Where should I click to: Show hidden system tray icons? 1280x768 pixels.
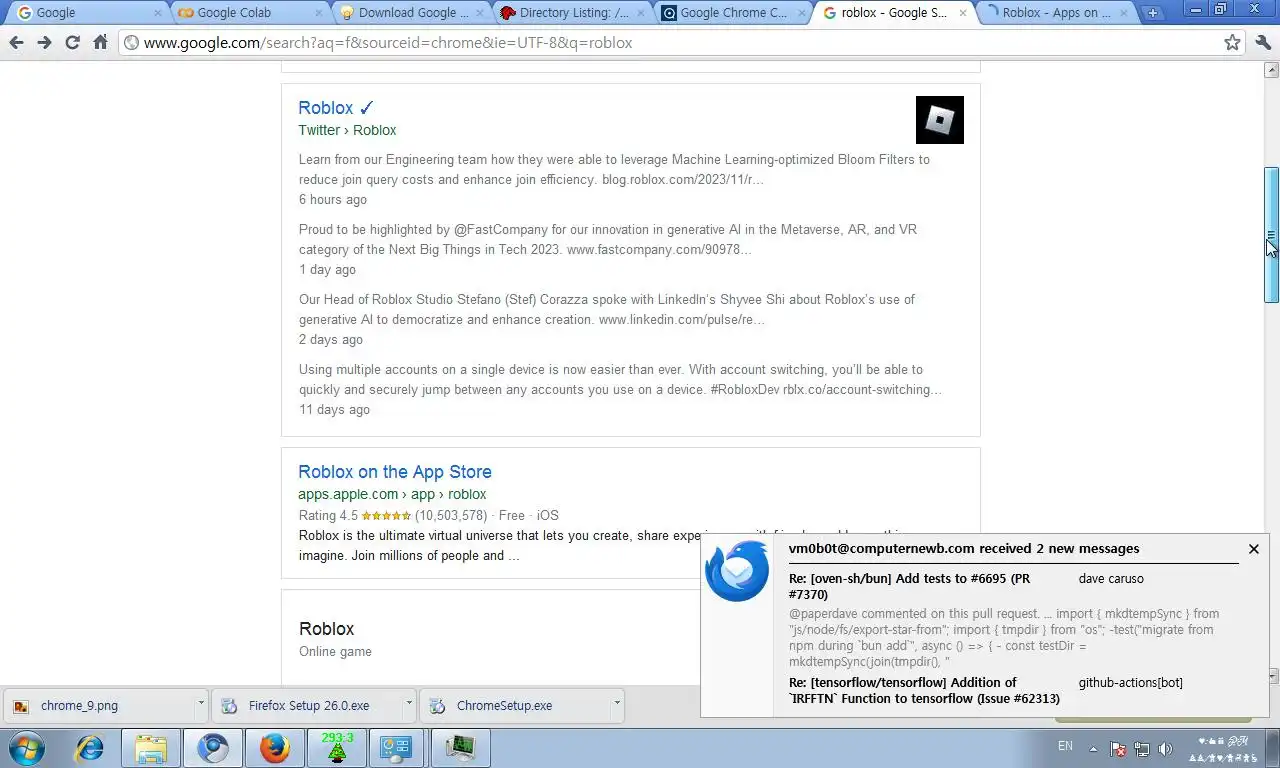pos(1093,749)
